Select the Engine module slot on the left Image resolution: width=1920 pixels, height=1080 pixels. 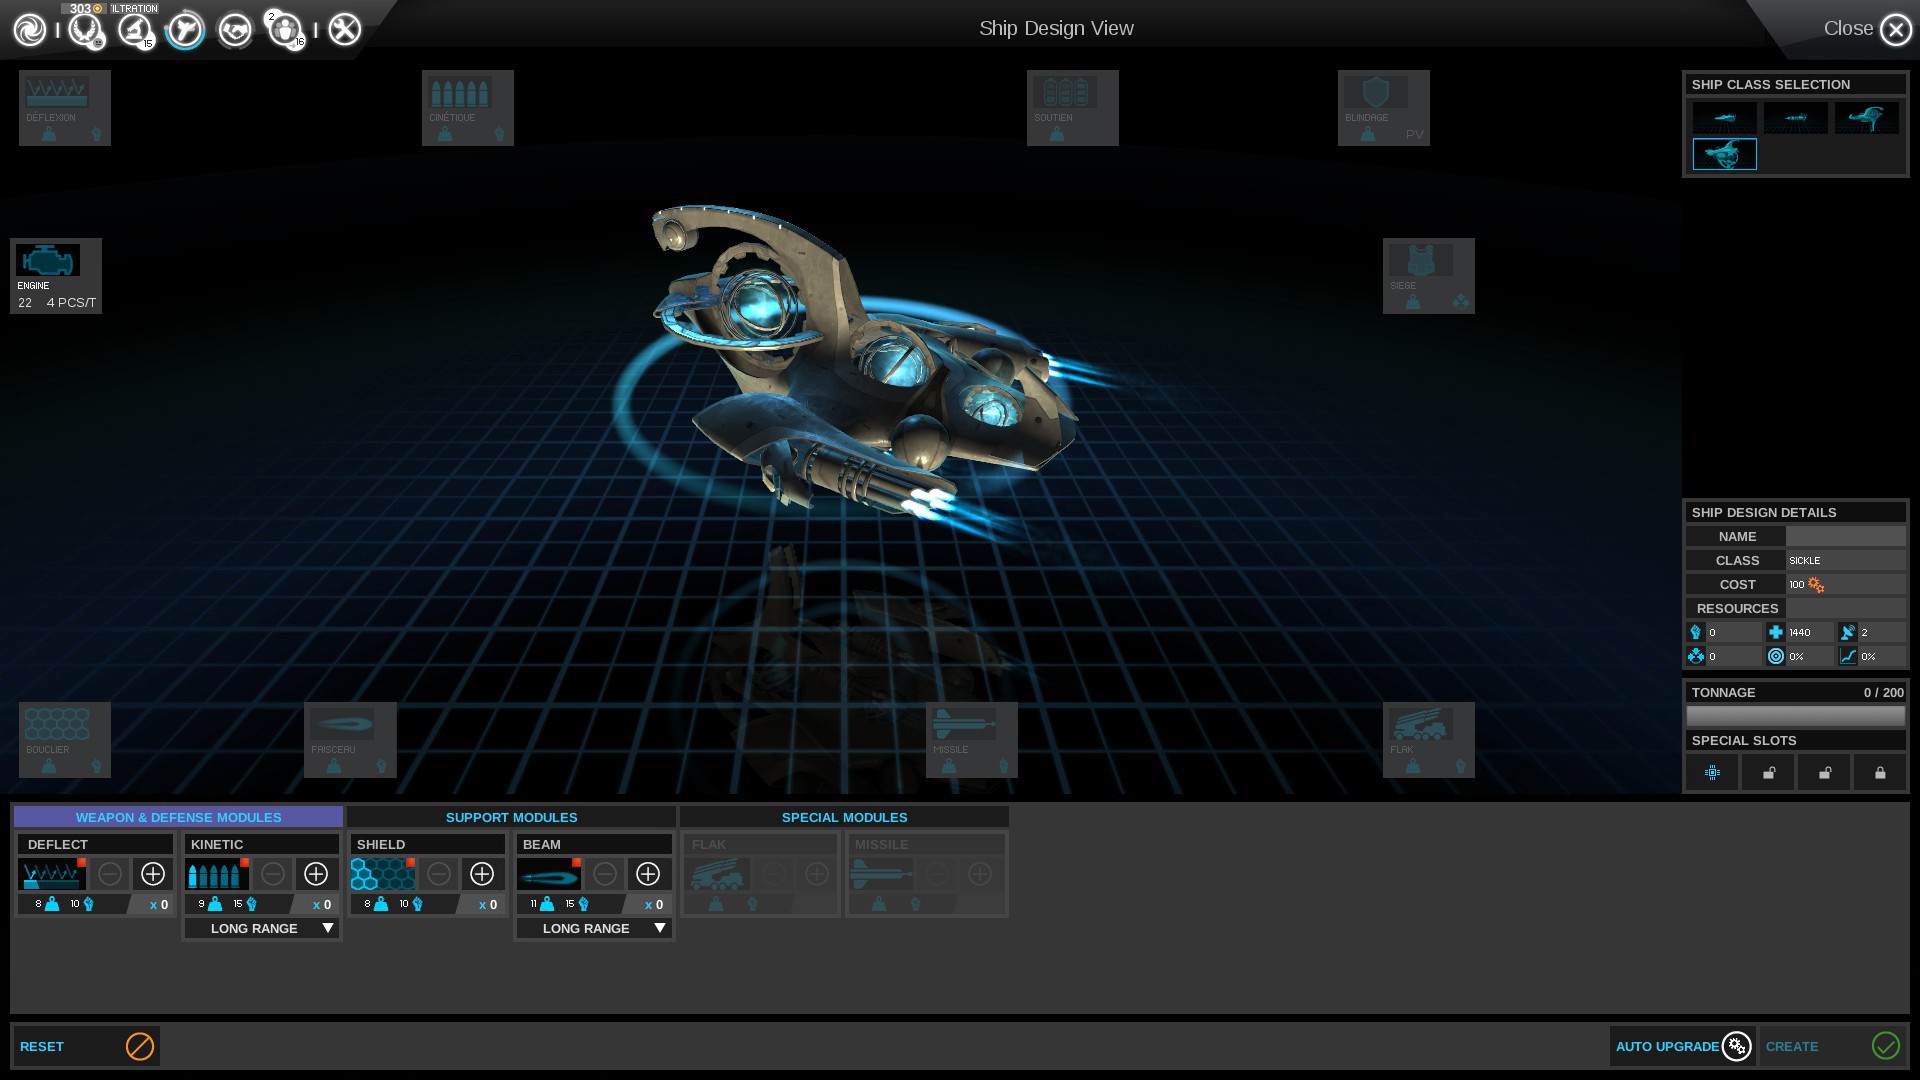[x=55, y=275]
